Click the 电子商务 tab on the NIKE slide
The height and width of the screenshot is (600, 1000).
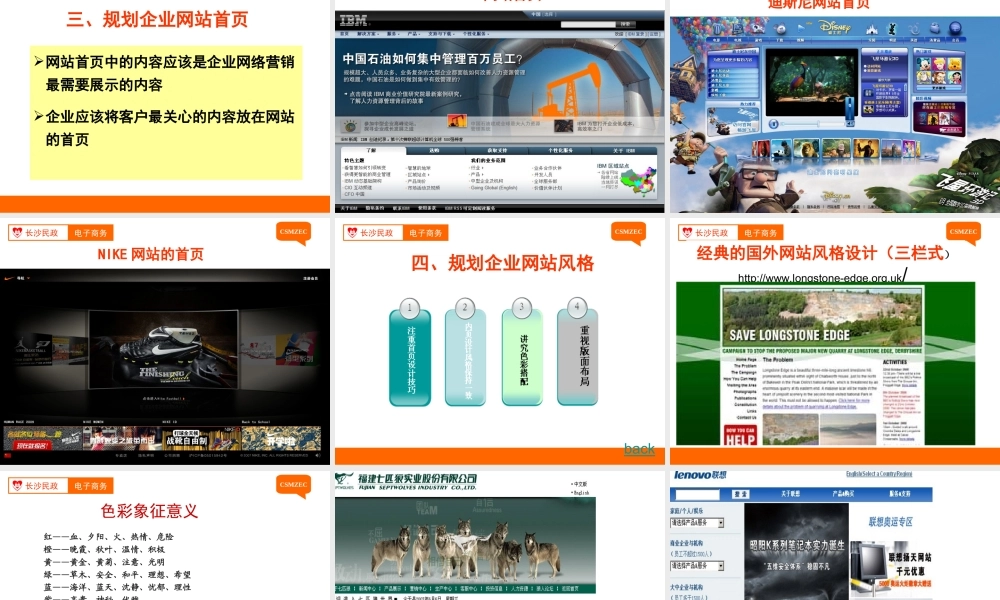coord(92,233)
